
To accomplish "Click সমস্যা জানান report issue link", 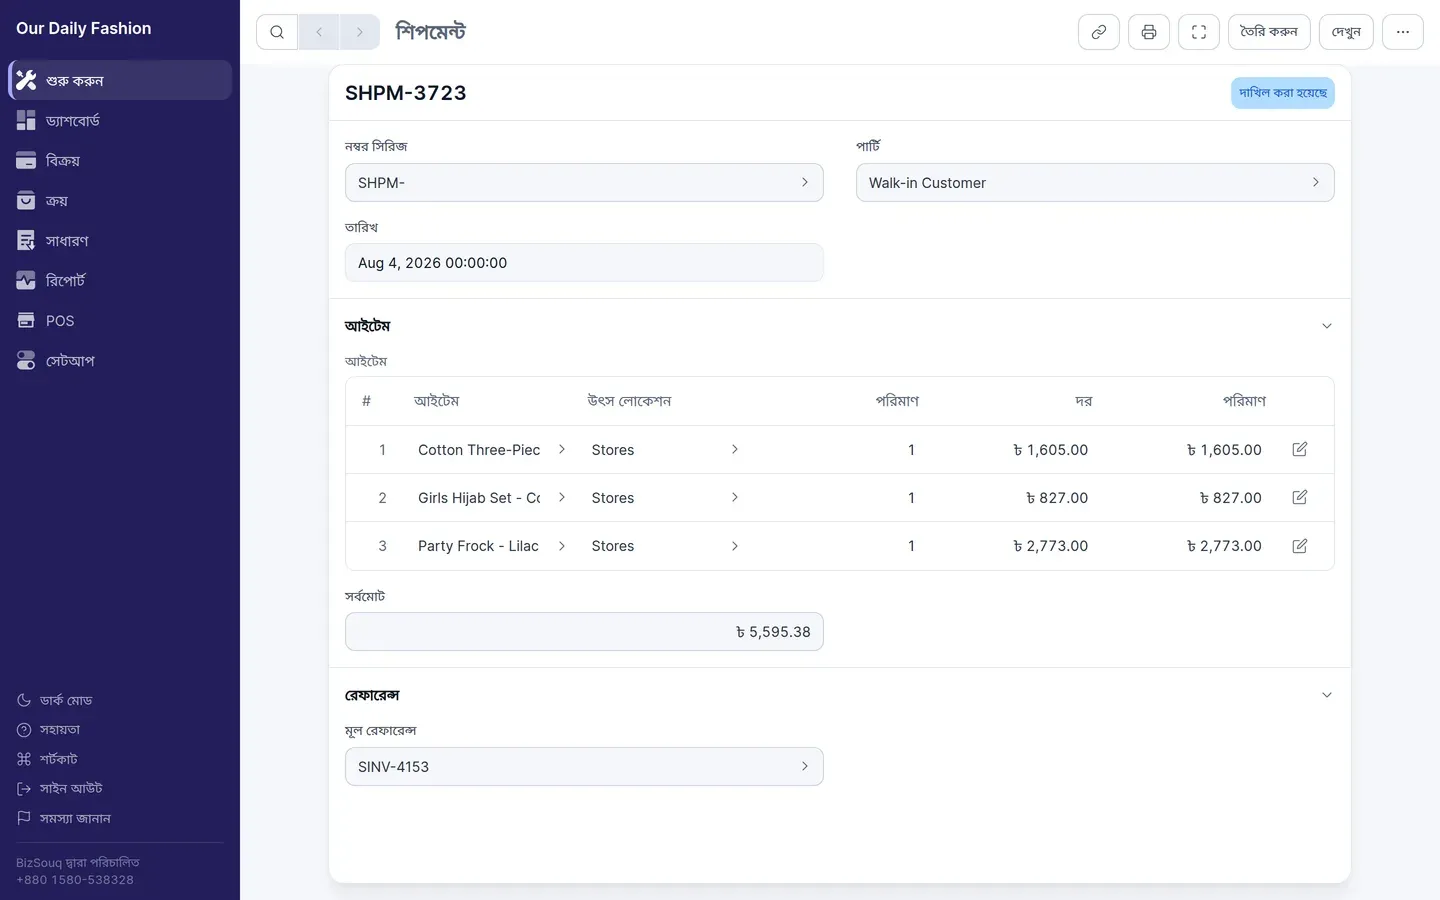I will pyautogui.click(x=64, y=818).
